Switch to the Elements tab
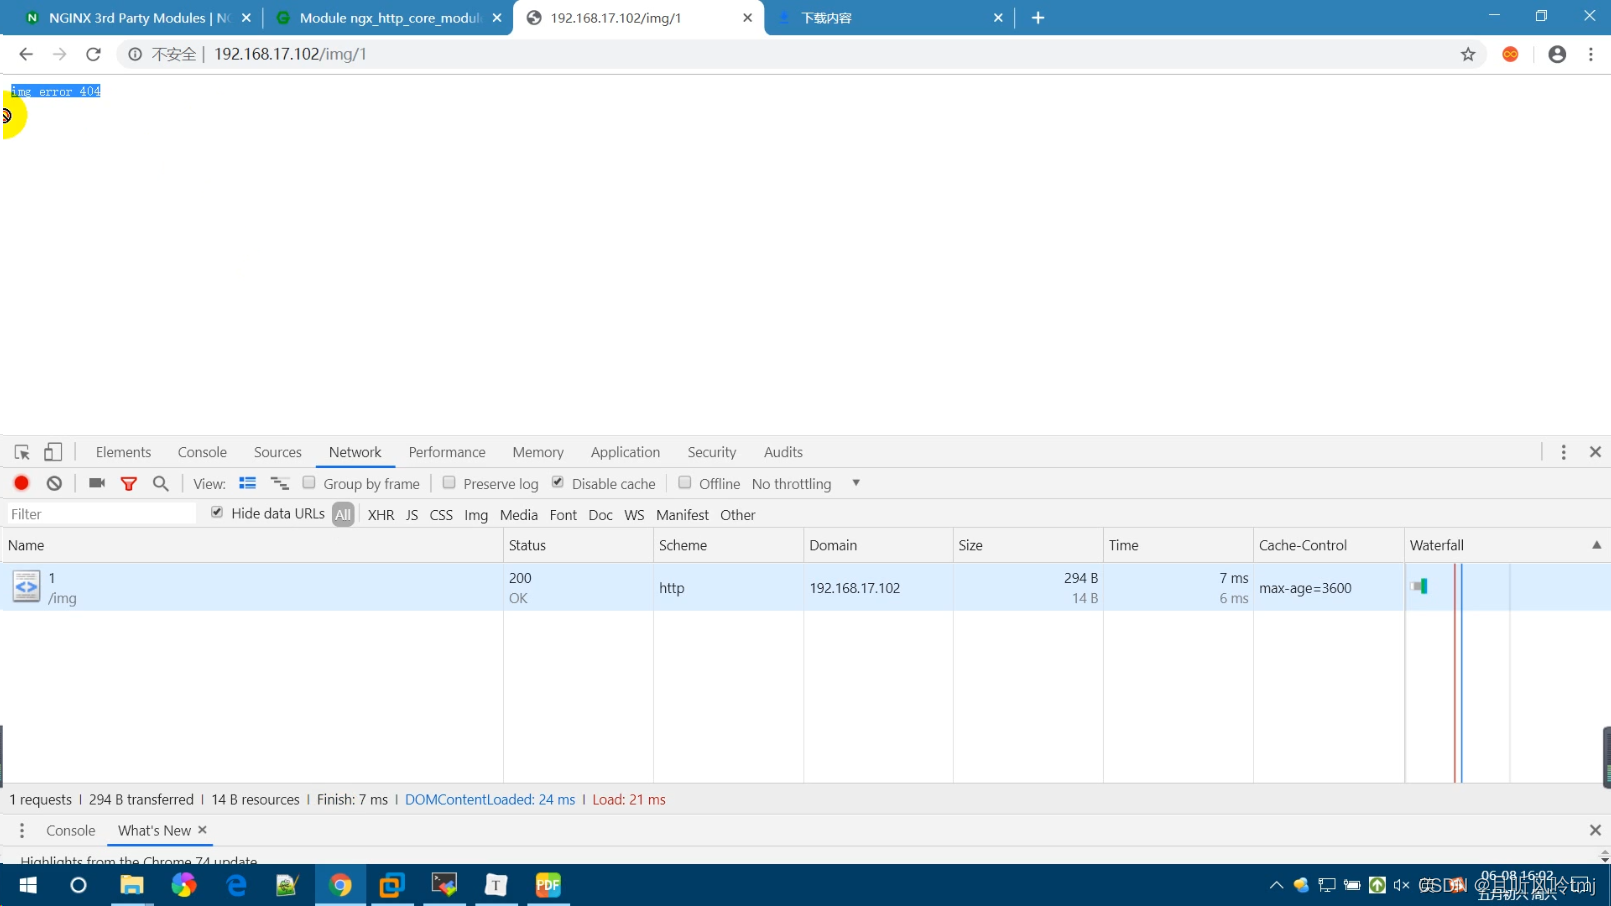 (123, 452)
